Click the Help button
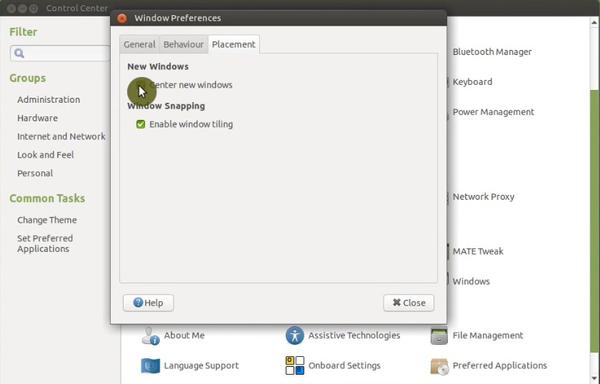The image size is (600, 384). click(x=148, y=303)
